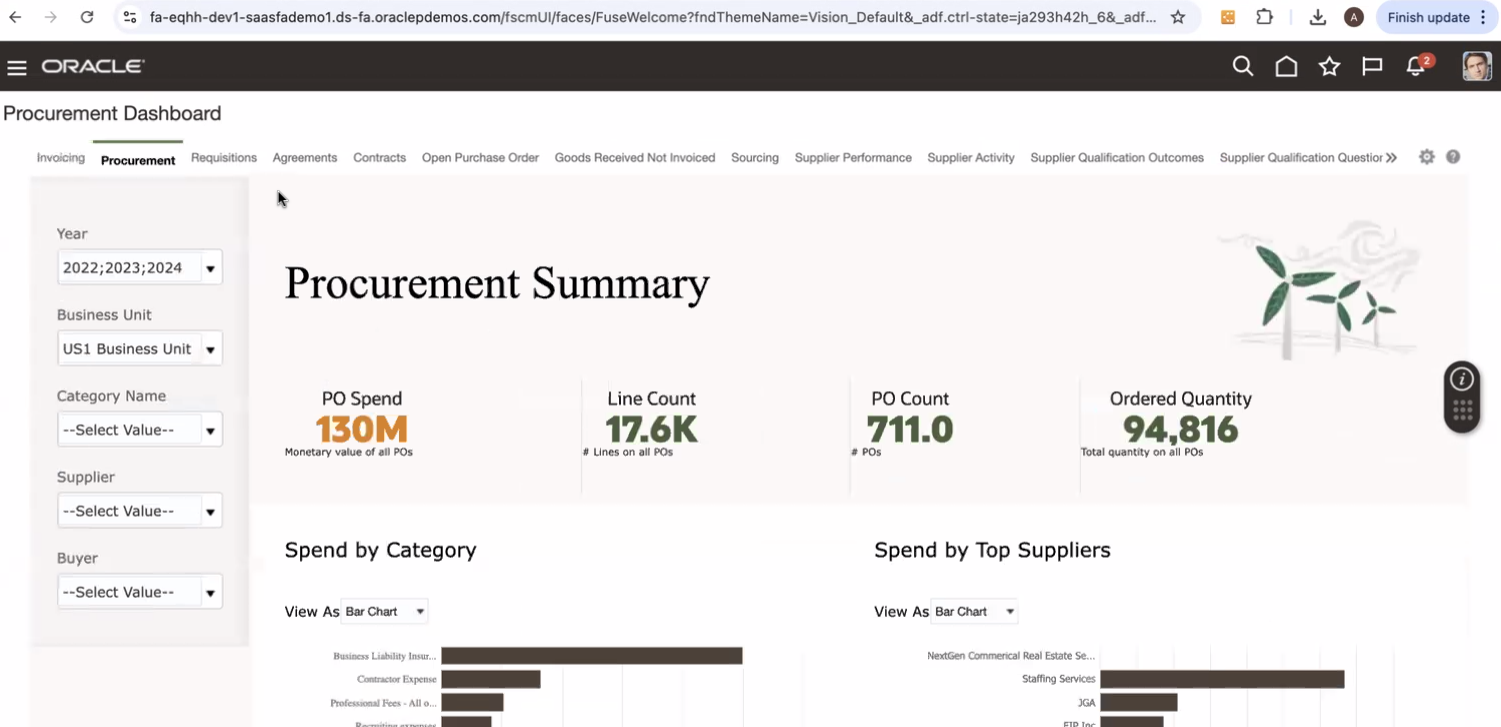Open dashboard settings with the gear icon
This screenshot has width=1501, height=727.
pos(1427,156)
